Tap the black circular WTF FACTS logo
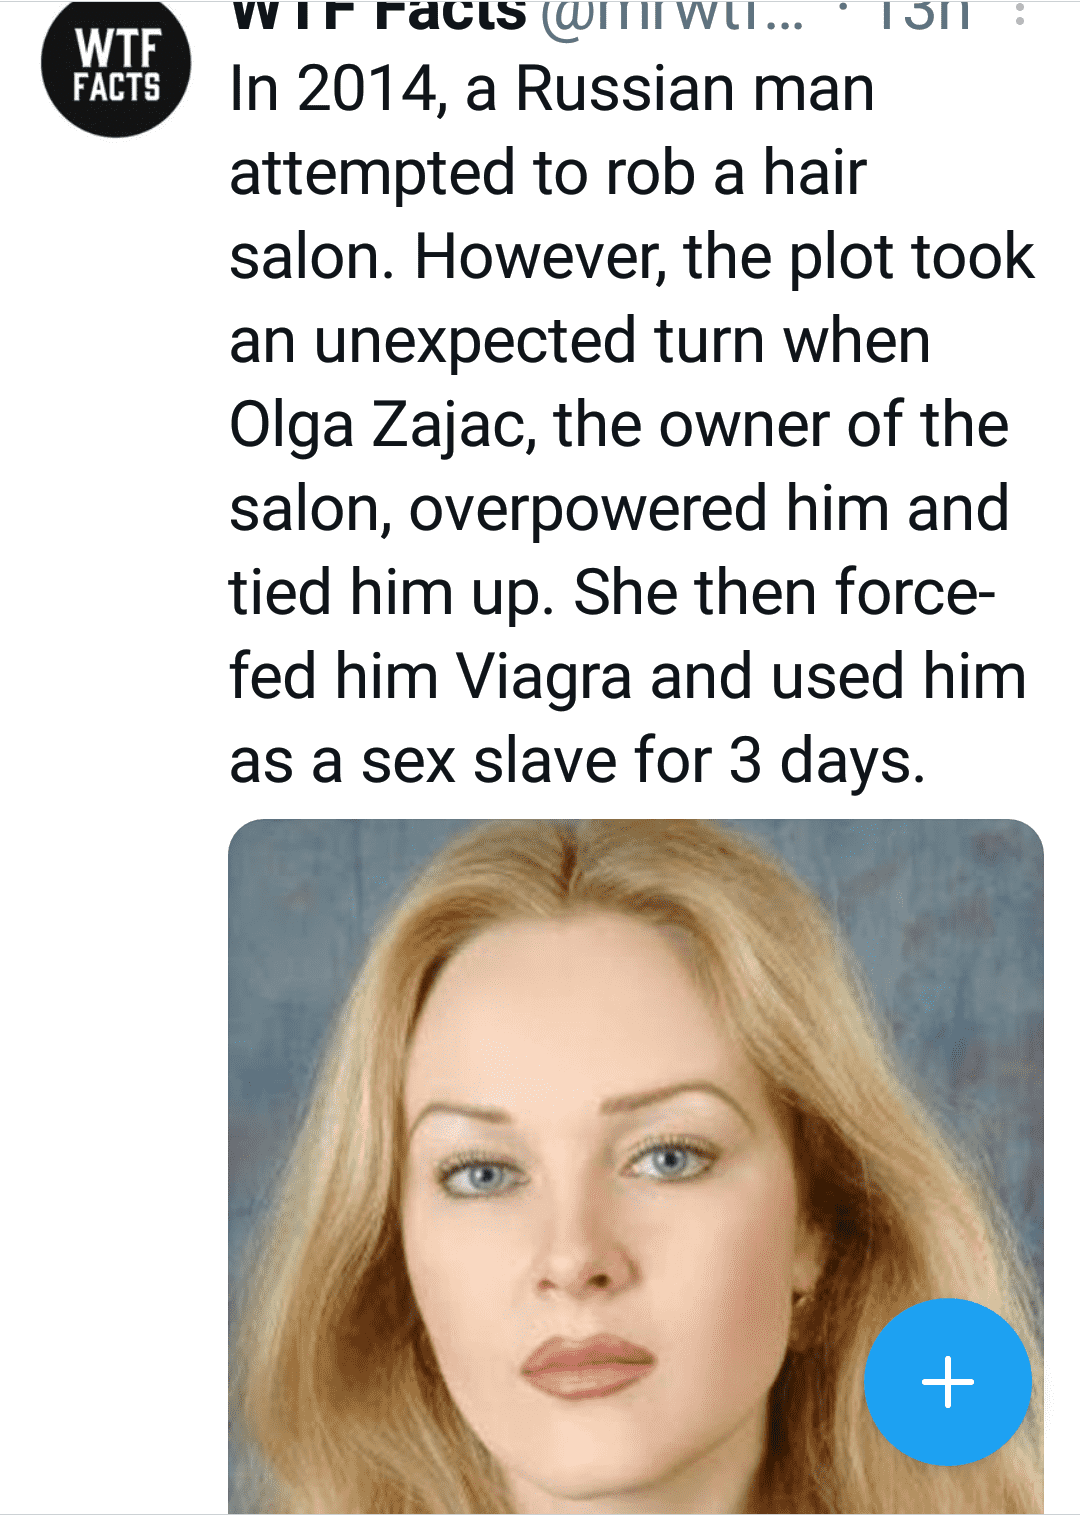 (x=116, y=68)
